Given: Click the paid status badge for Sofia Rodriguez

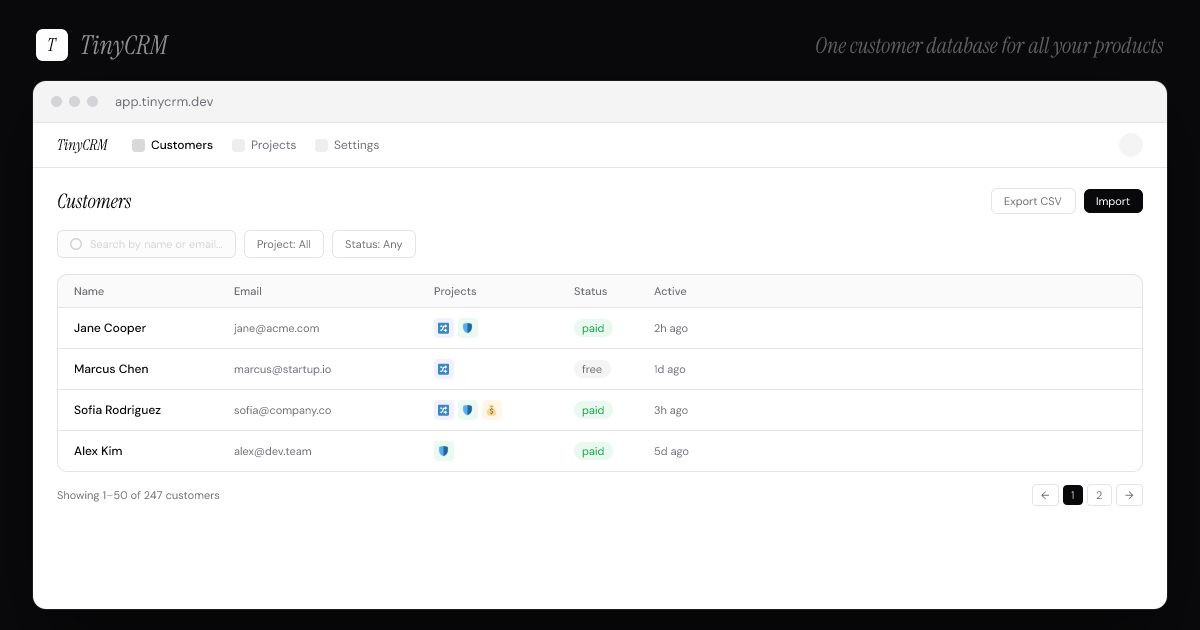Looking at the screenshot, I should click(x=593, y=410).
